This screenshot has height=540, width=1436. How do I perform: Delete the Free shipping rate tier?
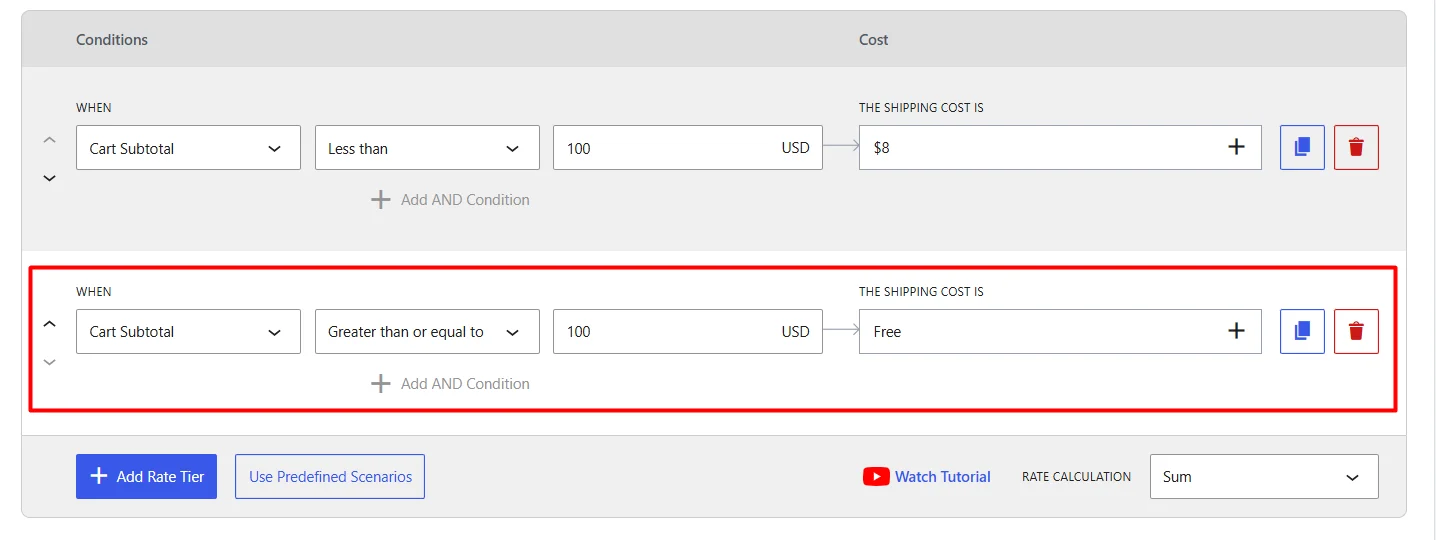coord(1356,331)
